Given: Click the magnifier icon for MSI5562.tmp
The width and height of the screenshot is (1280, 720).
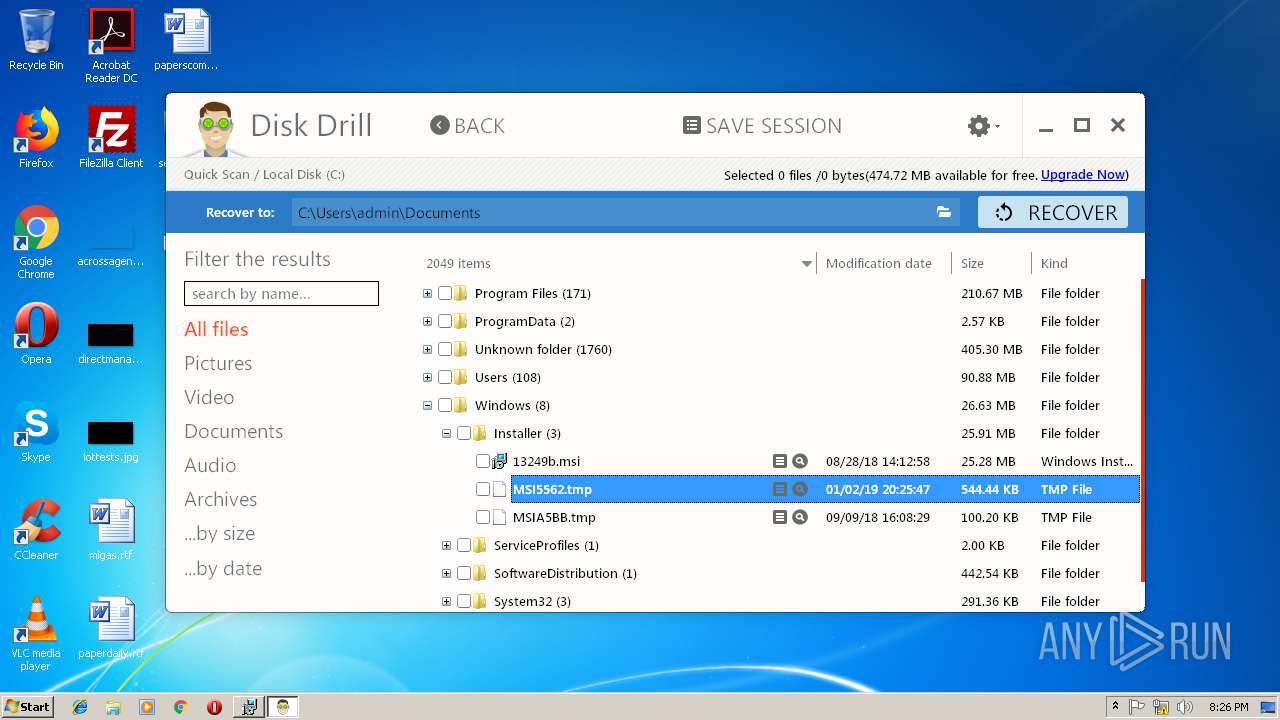Looking at the screenshot, I should [x=800, y=489].
